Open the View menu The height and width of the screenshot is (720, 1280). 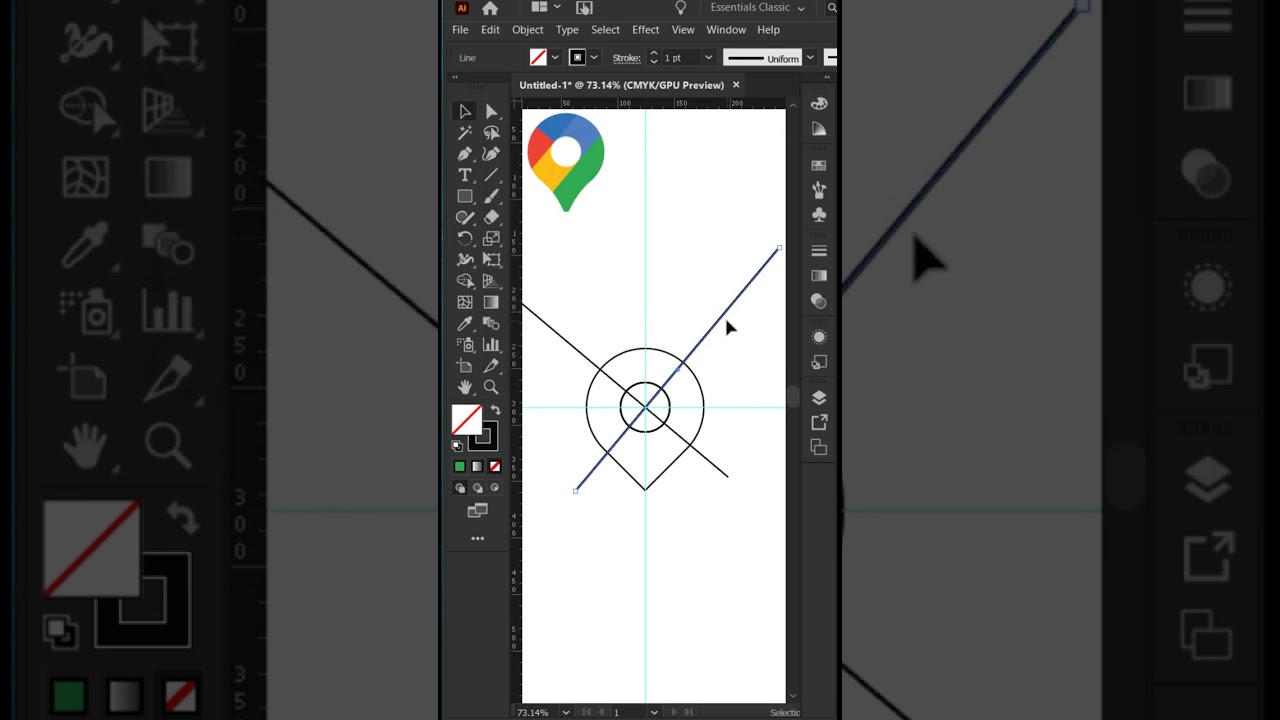683,30
